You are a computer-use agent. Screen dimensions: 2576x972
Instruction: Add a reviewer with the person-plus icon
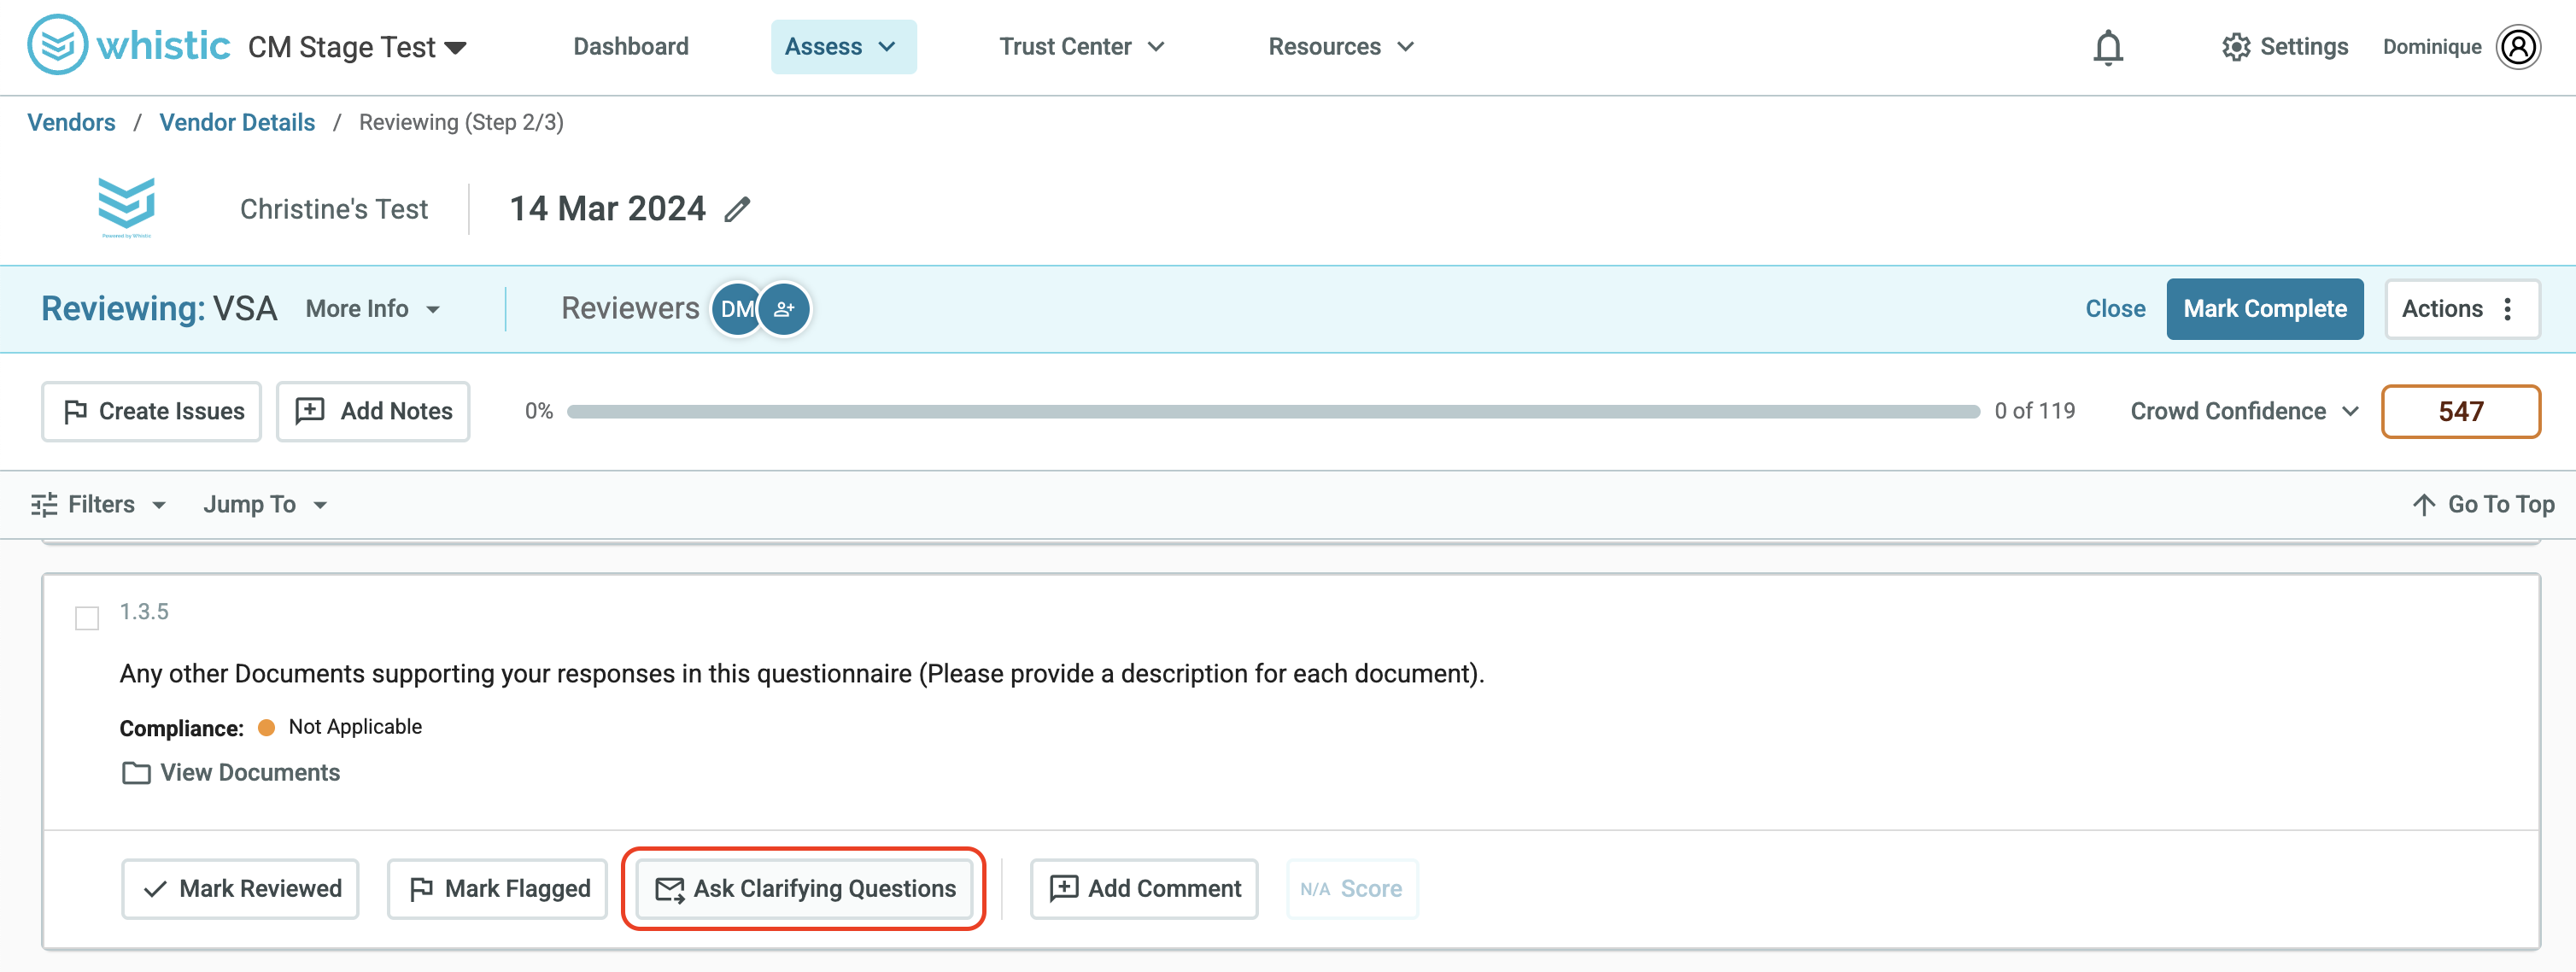[x=785, y=309]
